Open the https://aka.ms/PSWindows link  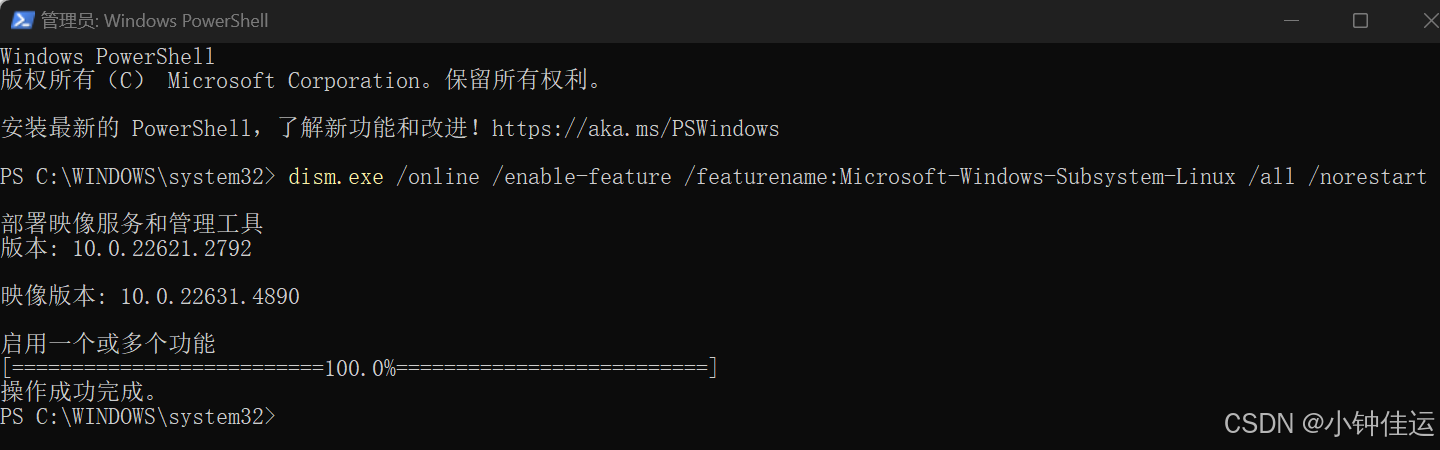point(635,128)
